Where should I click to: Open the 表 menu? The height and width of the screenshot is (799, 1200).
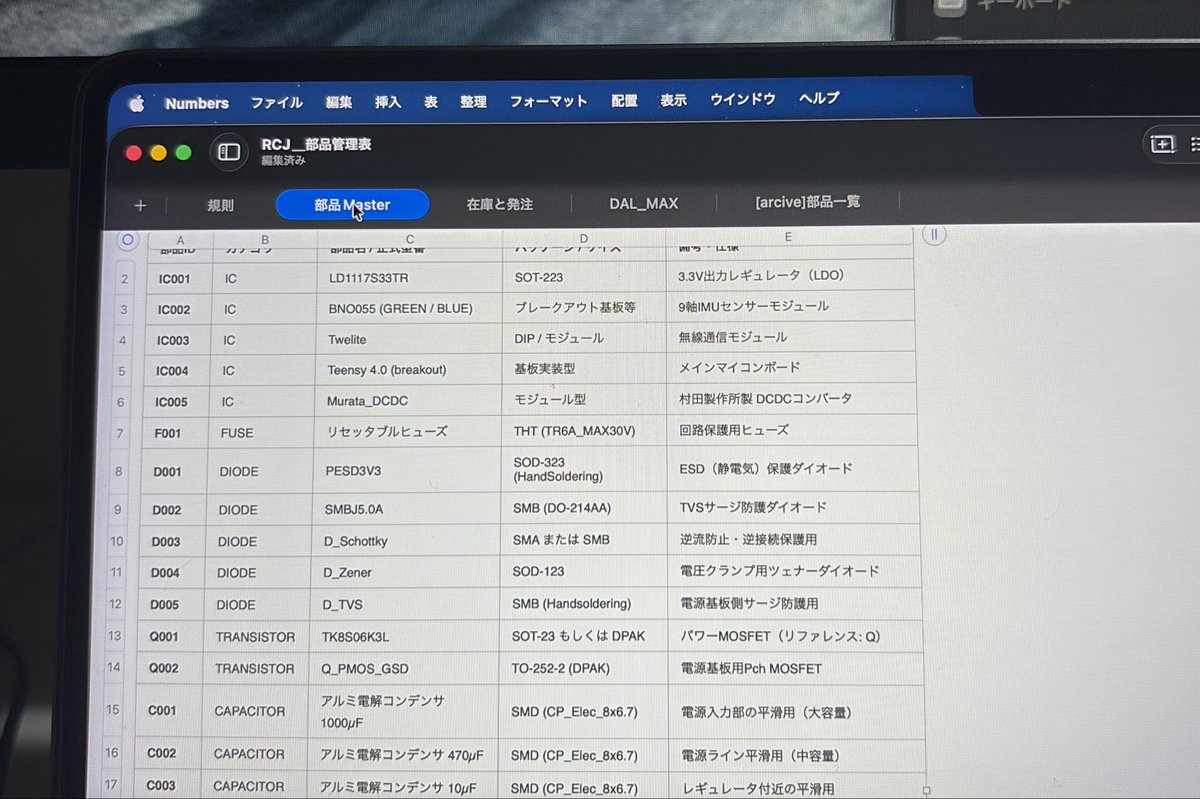tap(431, 102)
